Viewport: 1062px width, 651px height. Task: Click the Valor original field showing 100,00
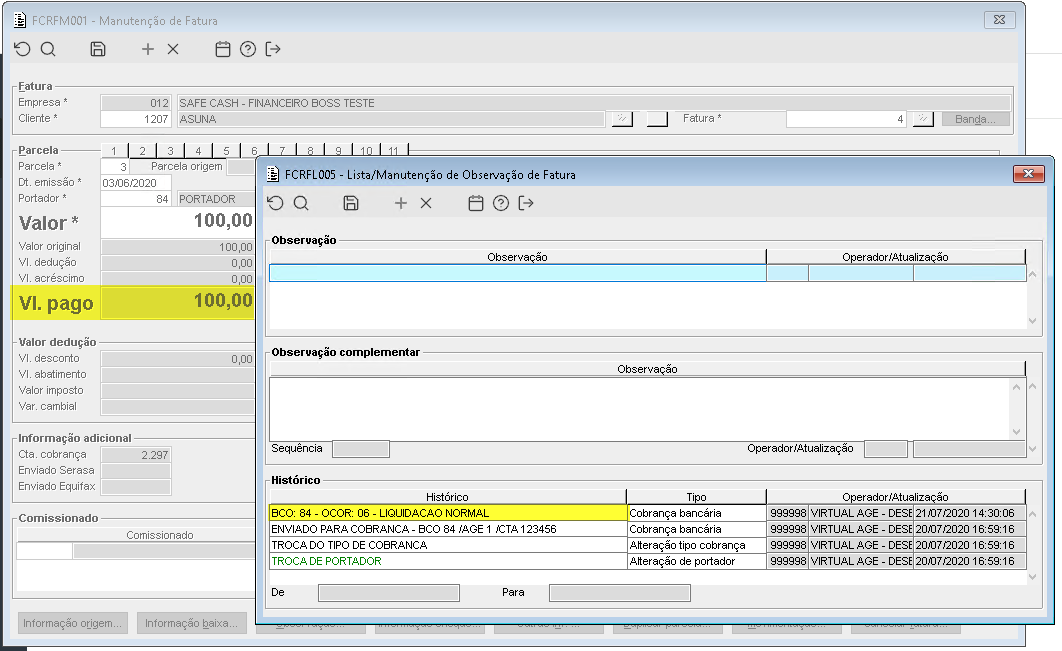point(177,247)
